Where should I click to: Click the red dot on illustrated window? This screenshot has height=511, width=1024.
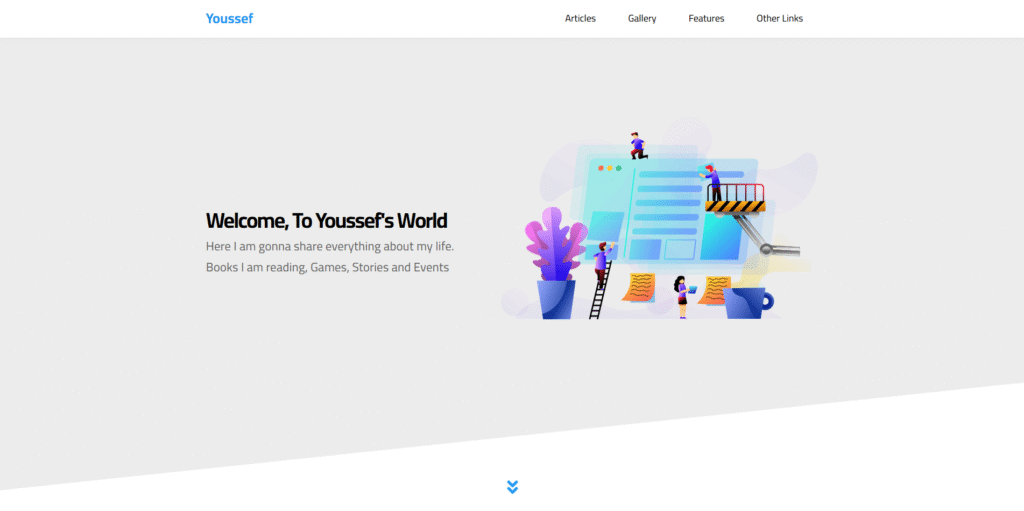pos(601,168)
